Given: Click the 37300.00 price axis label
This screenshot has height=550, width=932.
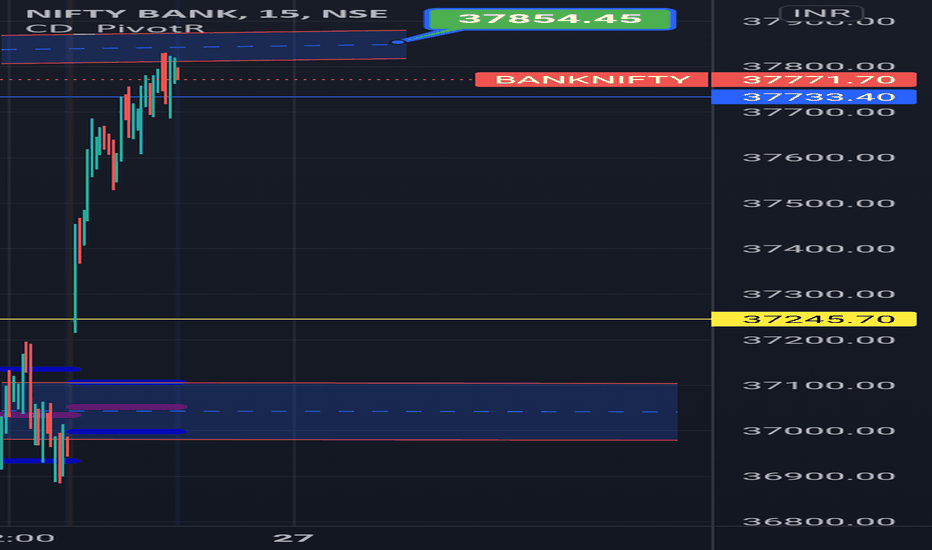Looking at the screenshot, I should (818, 294).
